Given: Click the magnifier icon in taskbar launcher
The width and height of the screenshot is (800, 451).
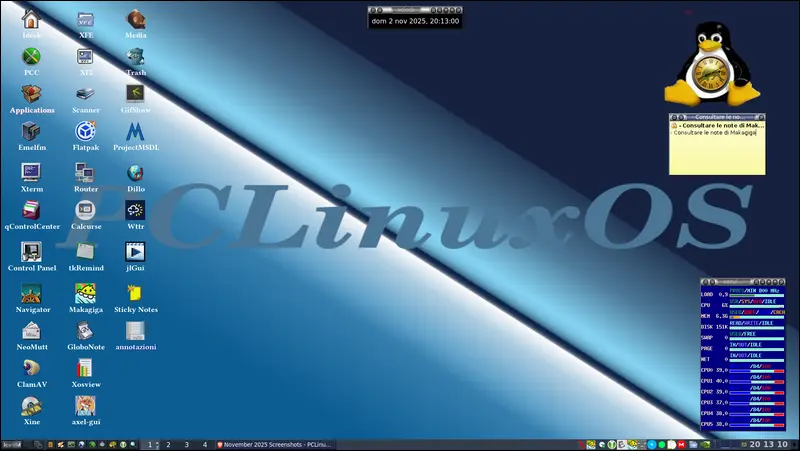Looking at the screenshot, I should pos(133,444).
